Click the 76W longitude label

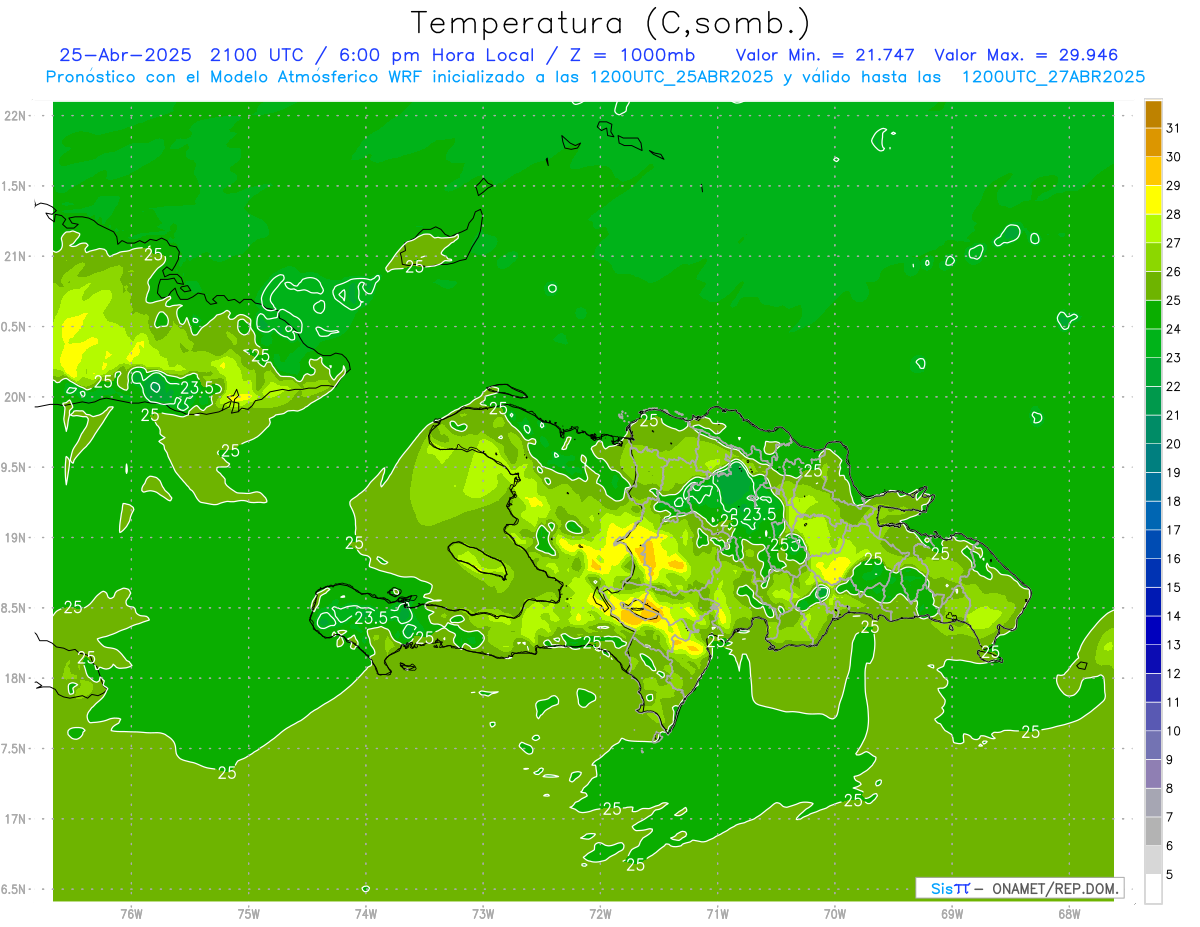131,913
